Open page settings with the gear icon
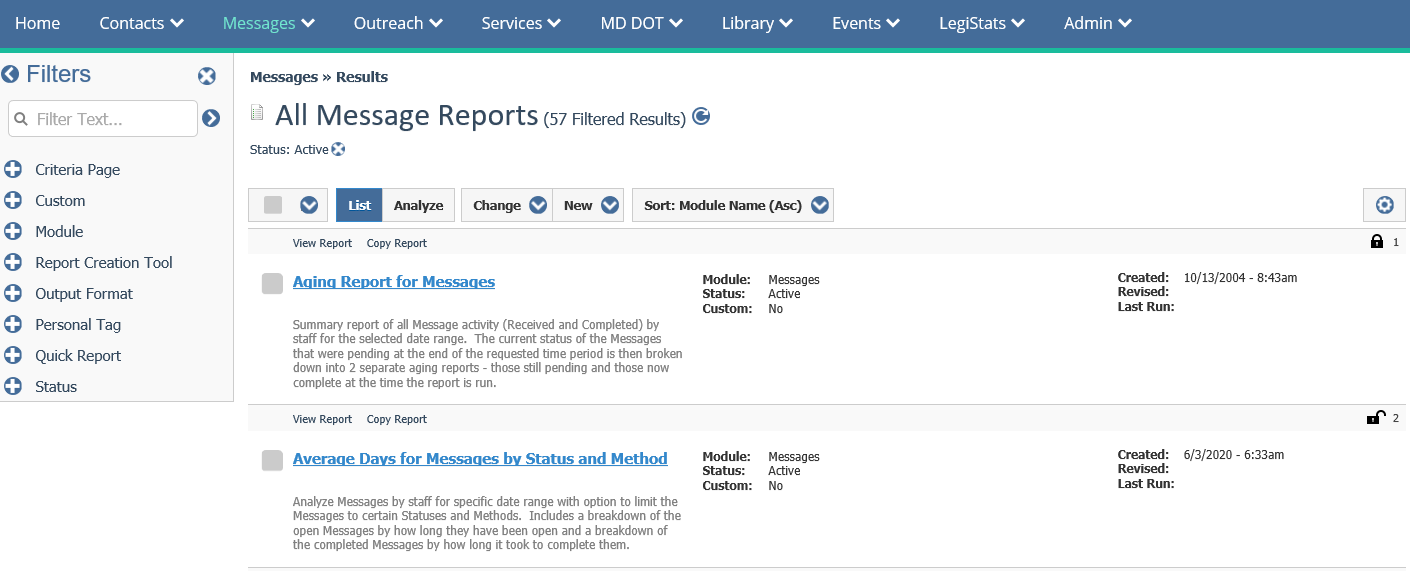 click(x=1385, y=205)
